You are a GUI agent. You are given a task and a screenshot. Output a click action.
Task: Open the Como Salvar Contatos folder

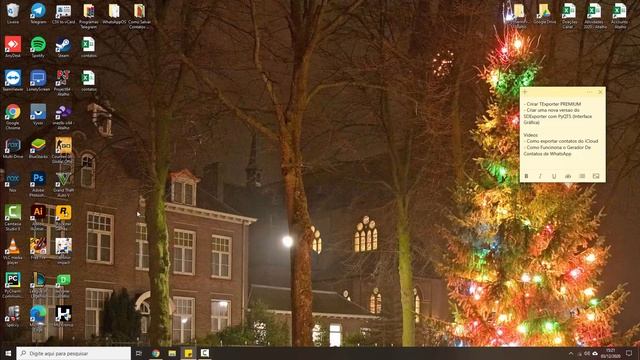click(139, 15)
